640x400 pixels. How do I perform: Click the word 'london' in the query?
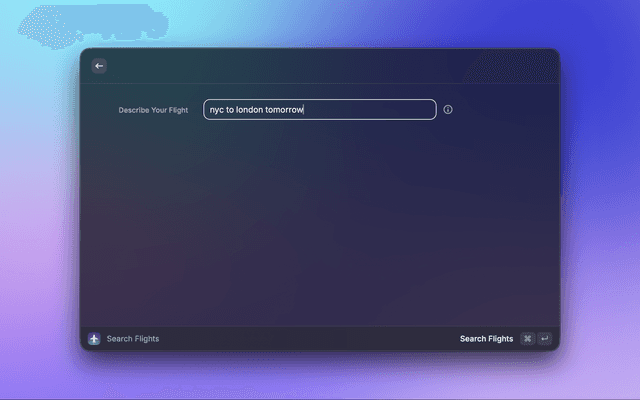coord(249,110)
